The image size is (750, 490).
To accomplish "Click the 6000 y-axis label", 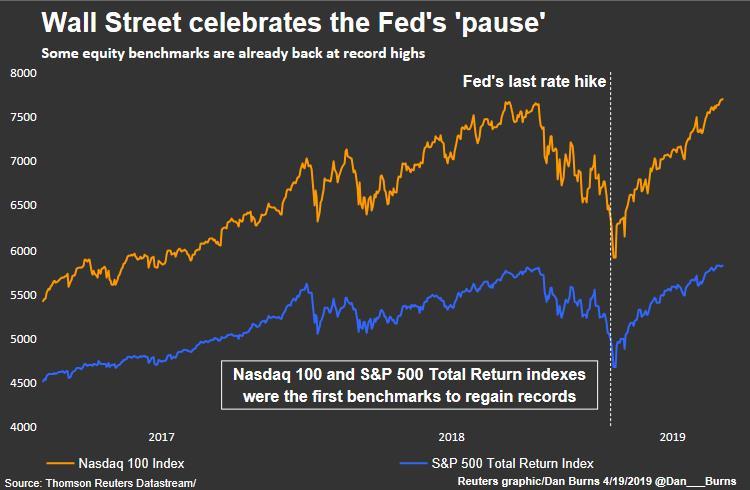I will (23, 251).
